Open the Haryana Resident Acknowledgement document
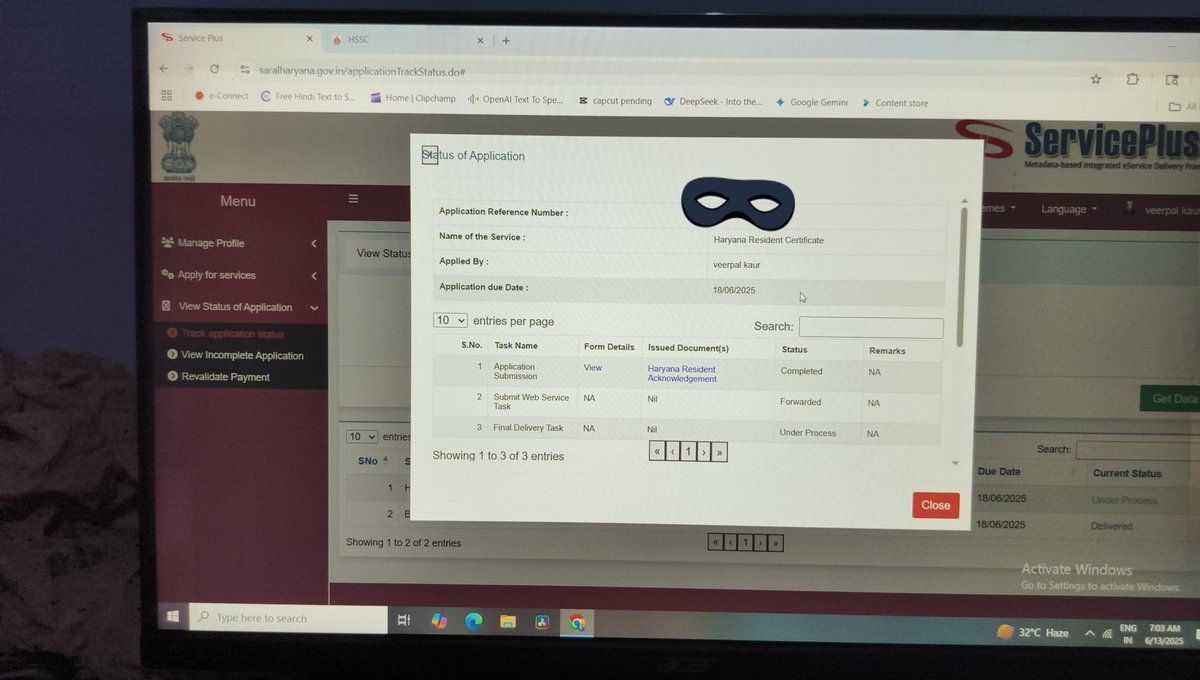Screen dimensions: 1200x680 coord(682,374)
